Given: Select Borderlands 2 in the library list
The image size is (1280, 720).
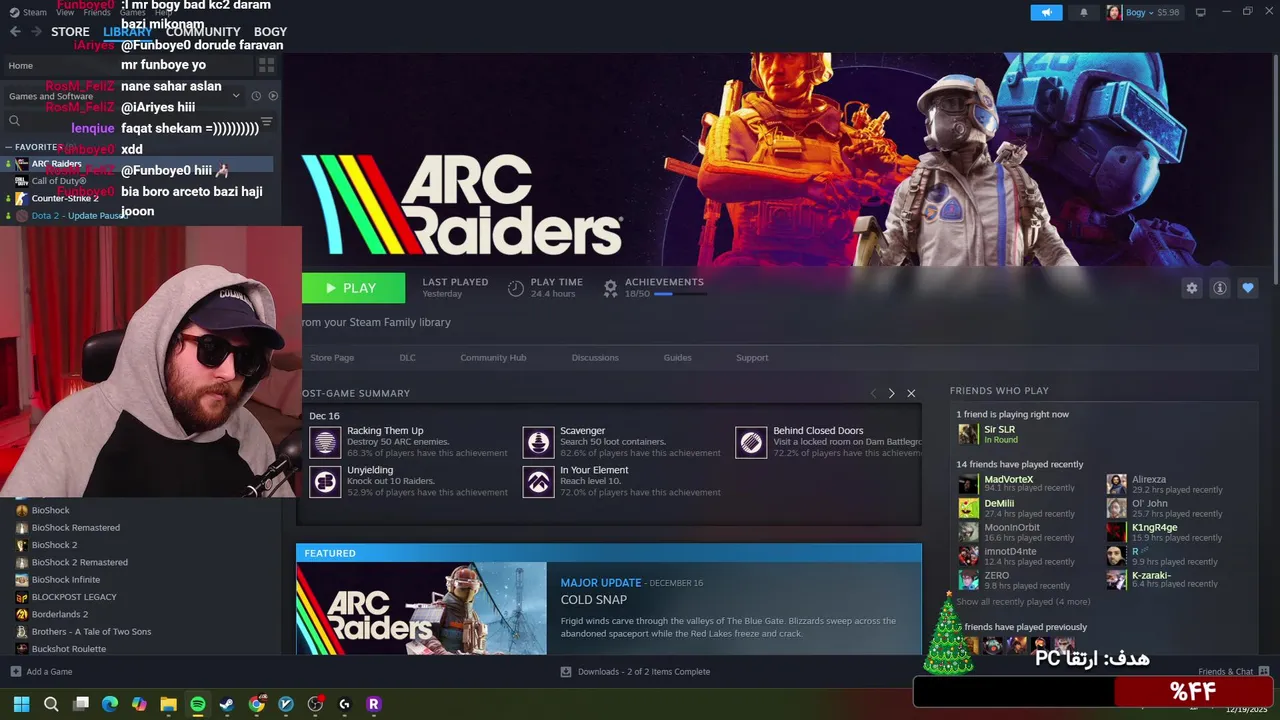Looking at the screenshot, I should pos(59,614).
